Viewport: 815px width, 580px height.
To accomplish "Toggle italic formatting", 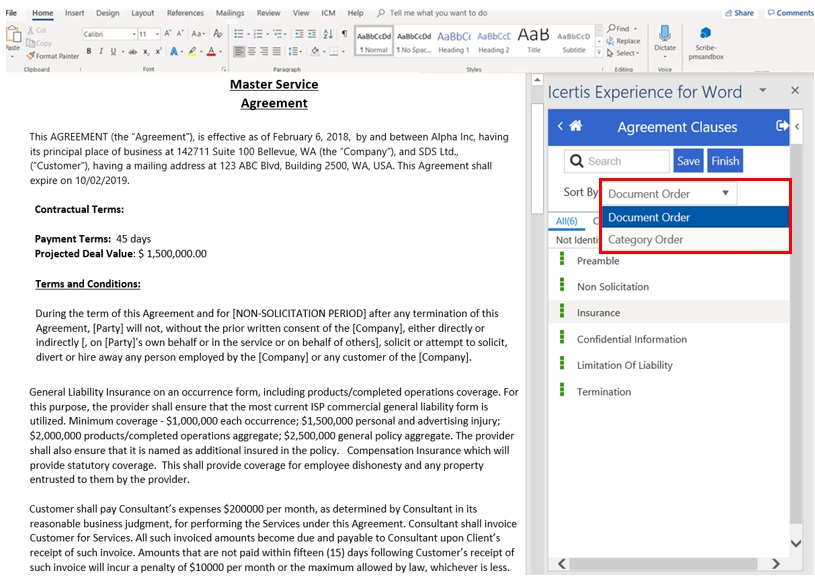I will [101, 51].
